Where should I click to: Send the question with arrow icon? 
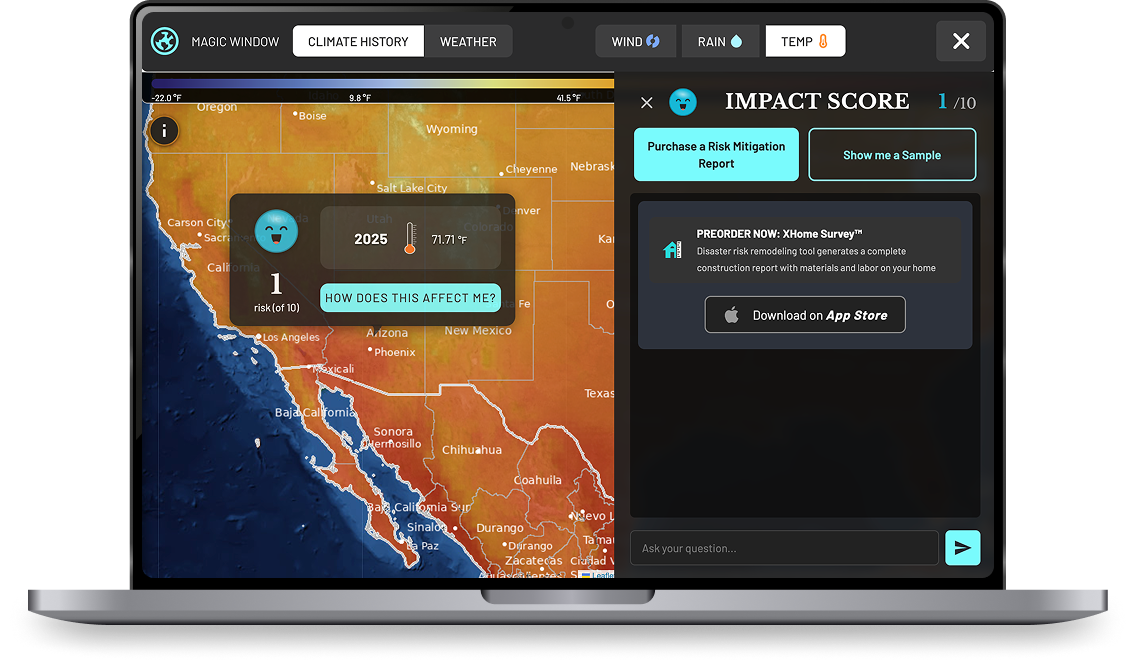tap(962, 547)
